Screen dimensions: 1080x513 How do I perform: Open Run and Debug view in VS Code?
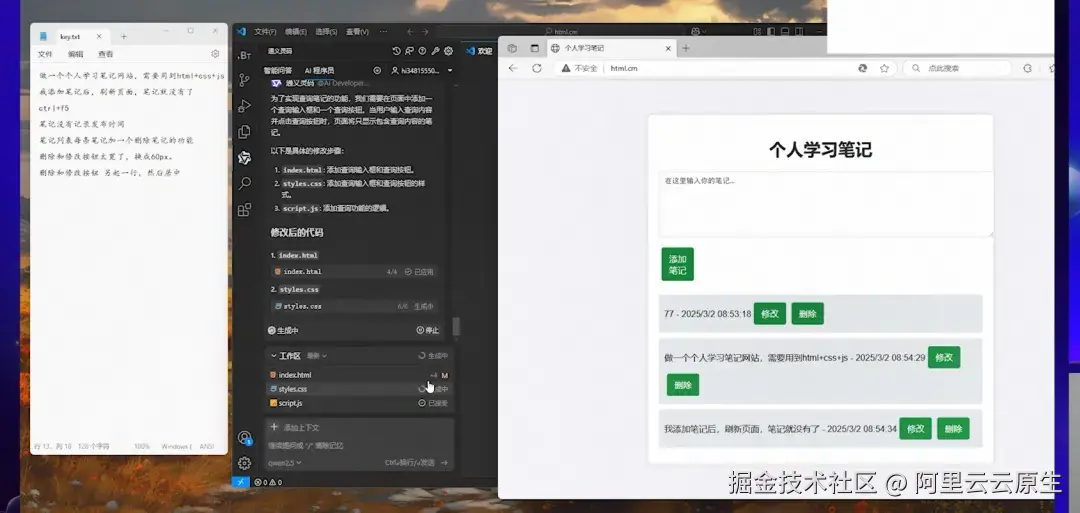[x=244, y=106]
